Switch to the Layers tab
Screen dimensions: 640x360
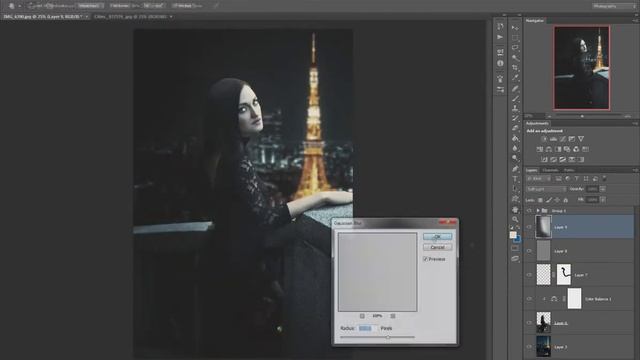point(531,170)
